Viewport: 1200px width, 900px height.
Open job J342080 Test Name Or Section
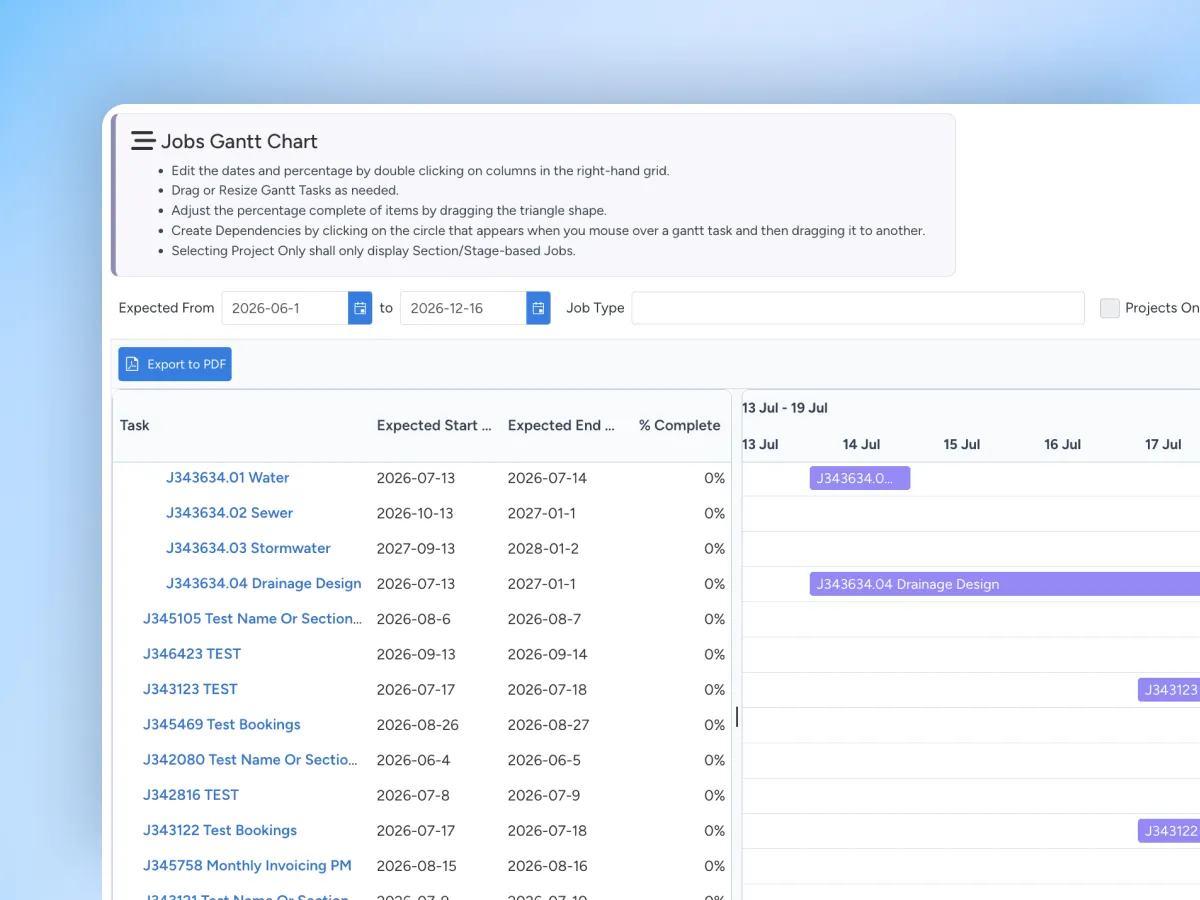[250, 760]
